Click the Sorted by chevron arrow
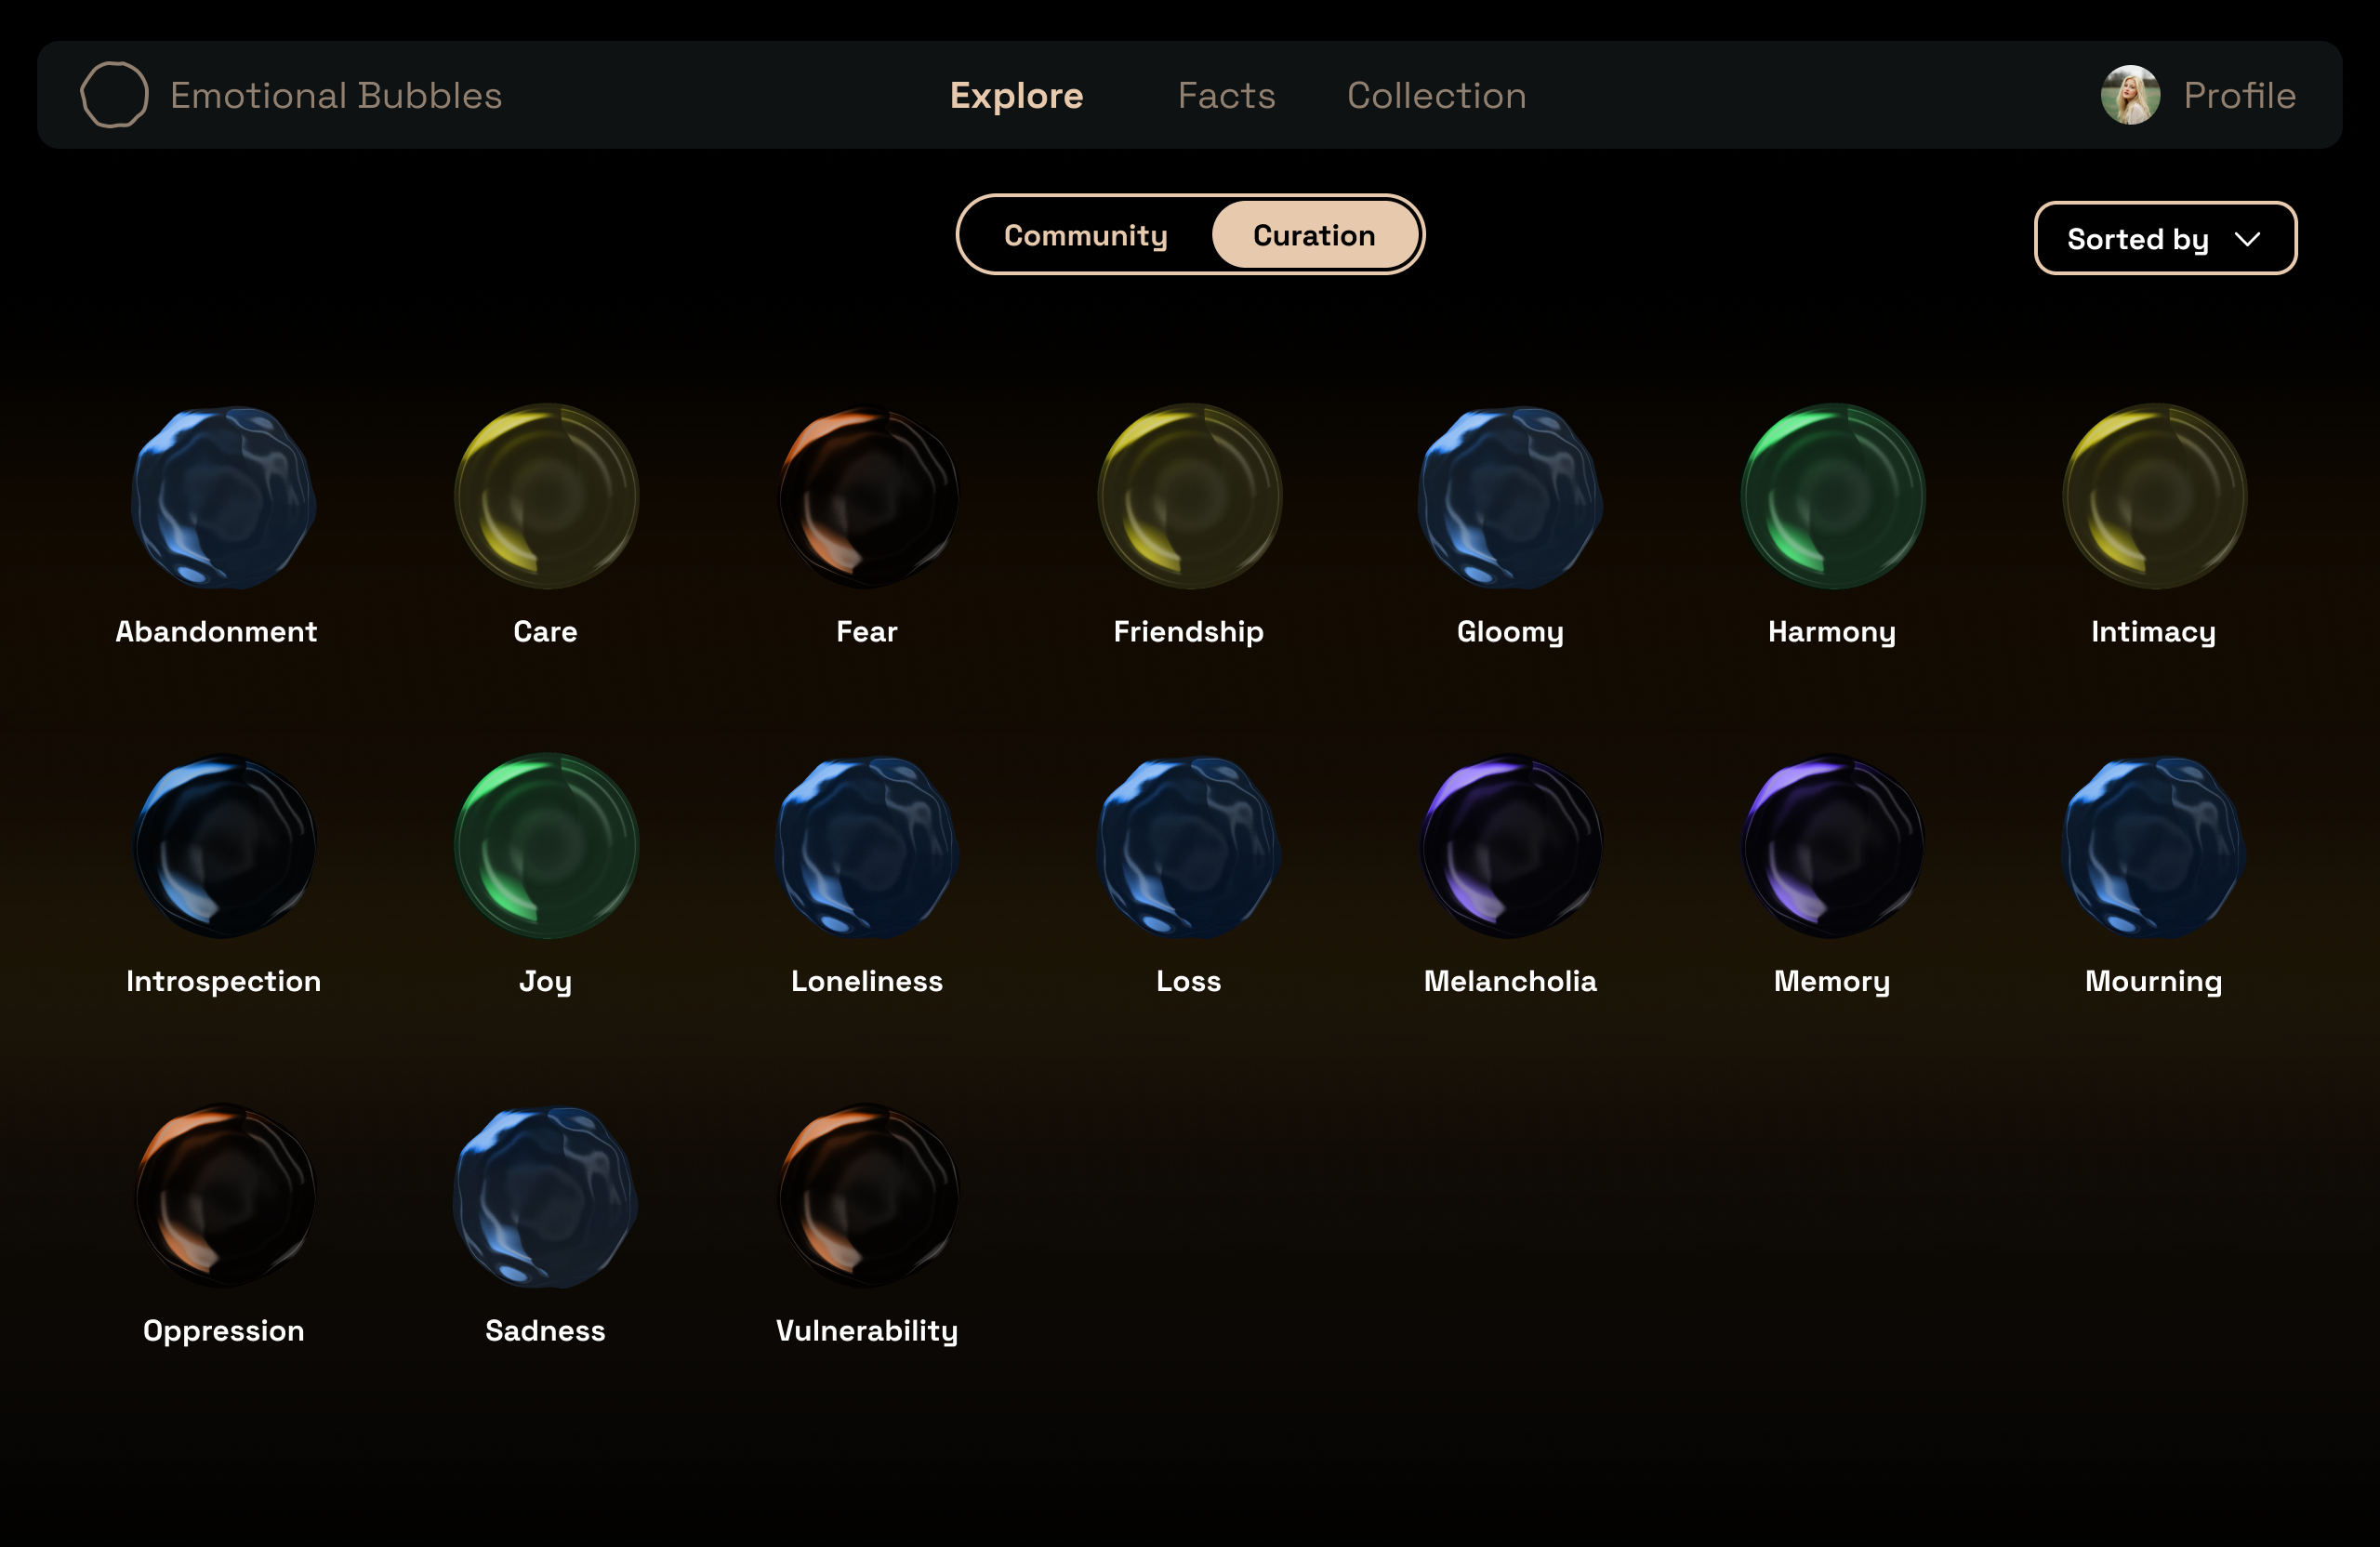2380x1547 pixels. pyautogui.click(x=2248, y=239)
